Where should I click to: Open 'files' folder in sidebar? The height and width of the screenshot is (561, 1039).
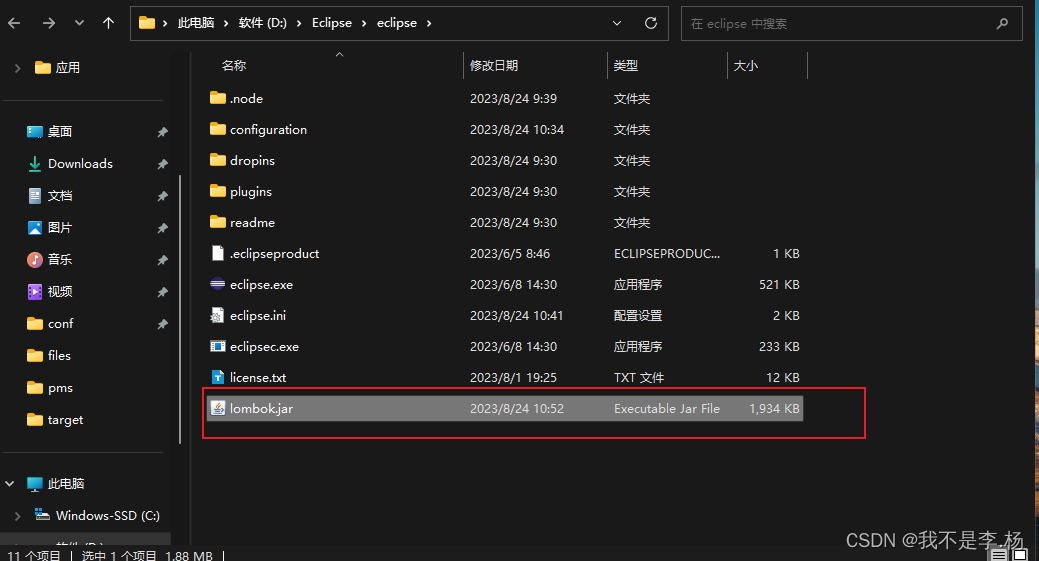pyautogui.click(x=49, y=356)
